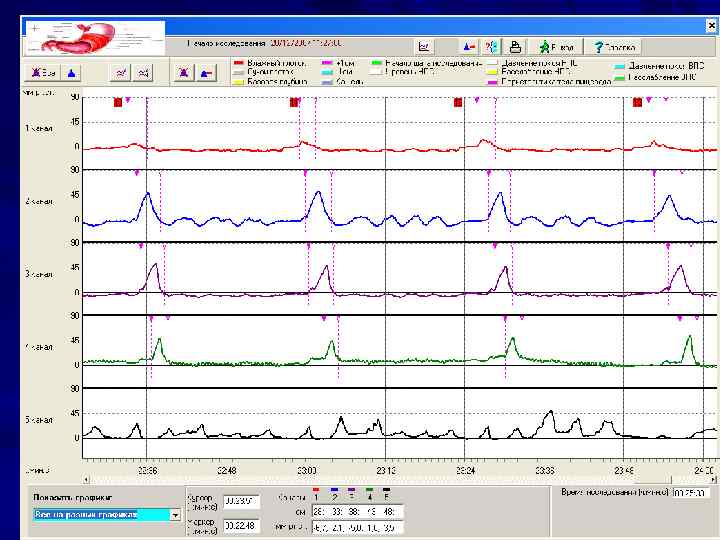Click the chart graph icon in top toolbar
The width and height of the screenshot is (720, 540).
tap(424, 46)
